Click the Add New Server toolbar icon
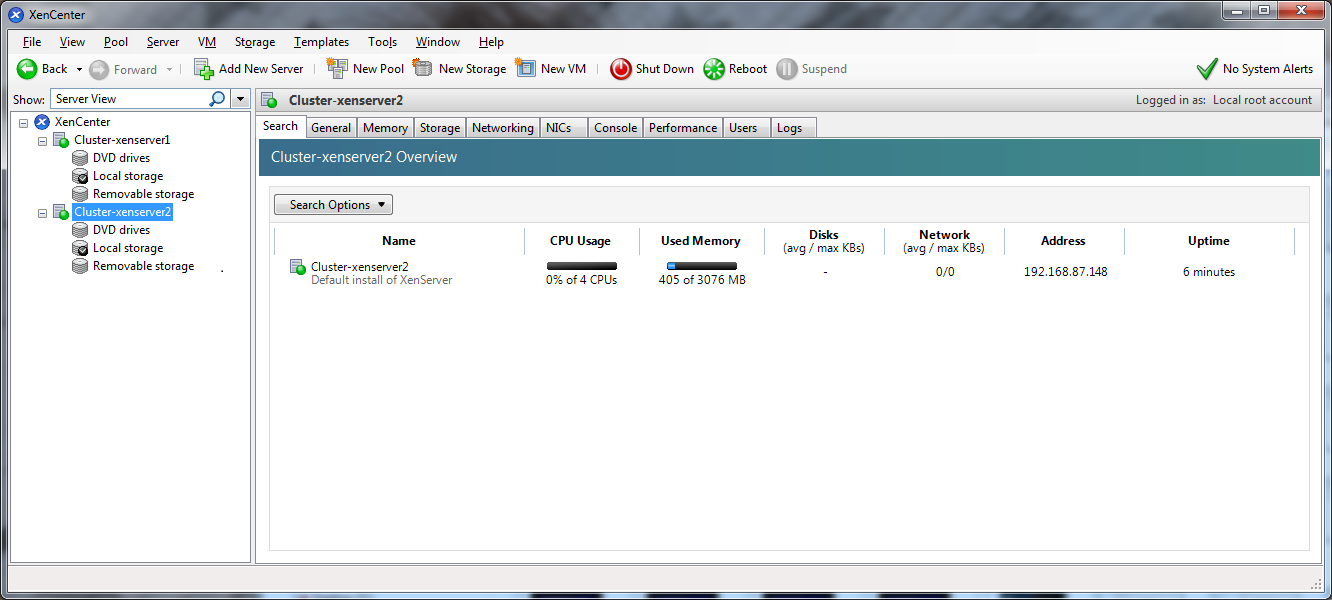Image resolution: width=1332 pixels, height=600 pixels. [x=204, y=69]
